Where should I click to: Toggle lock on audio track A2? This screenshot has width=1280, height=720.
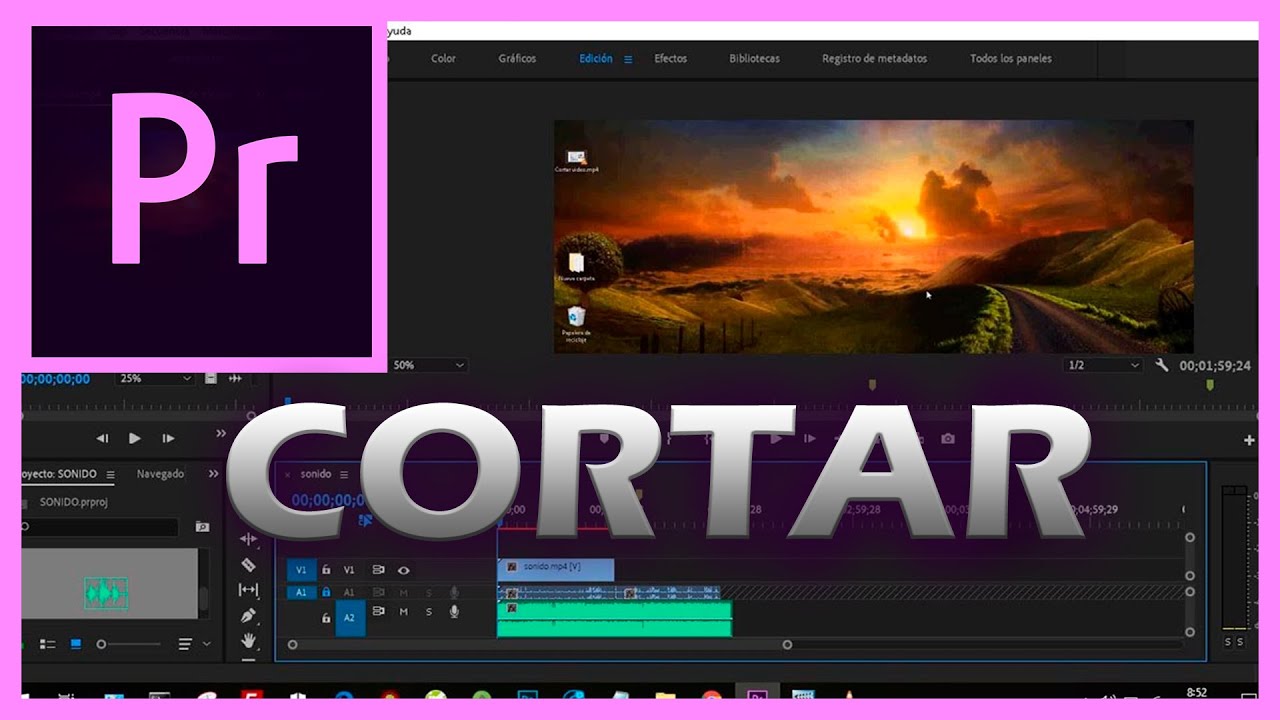click(x=326, y=618)
